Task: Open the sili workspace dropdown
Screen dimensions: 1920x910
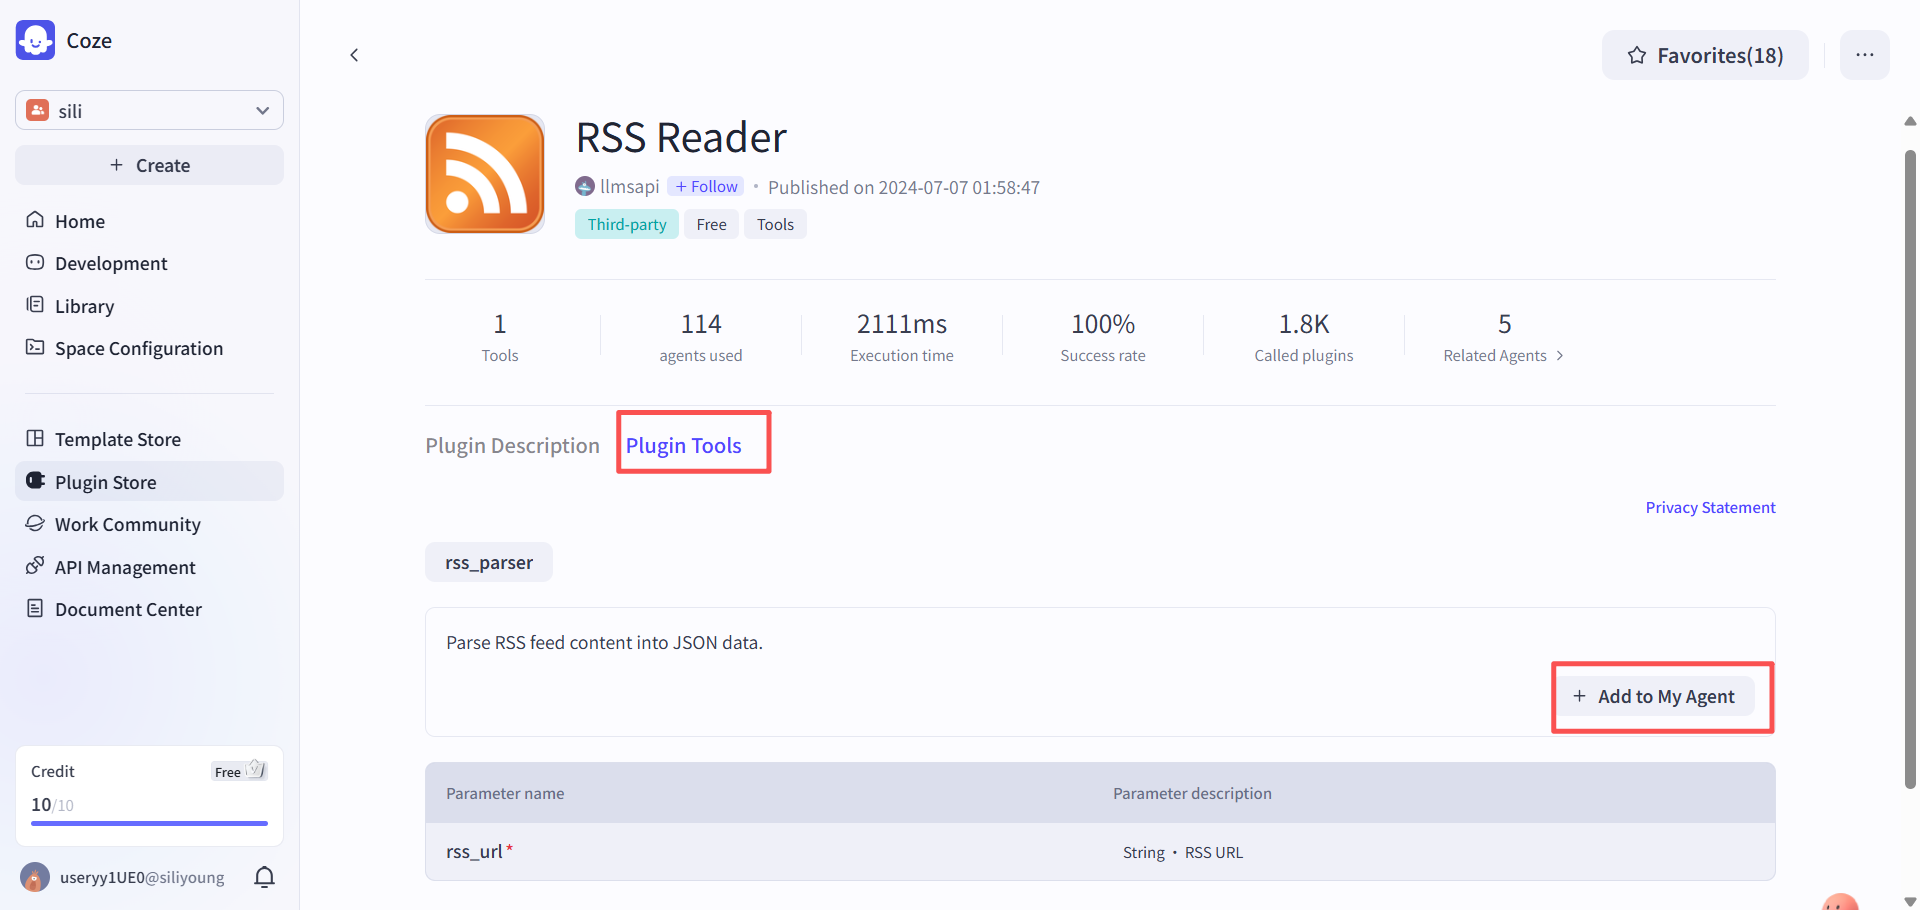Action: tap(149, 110)
